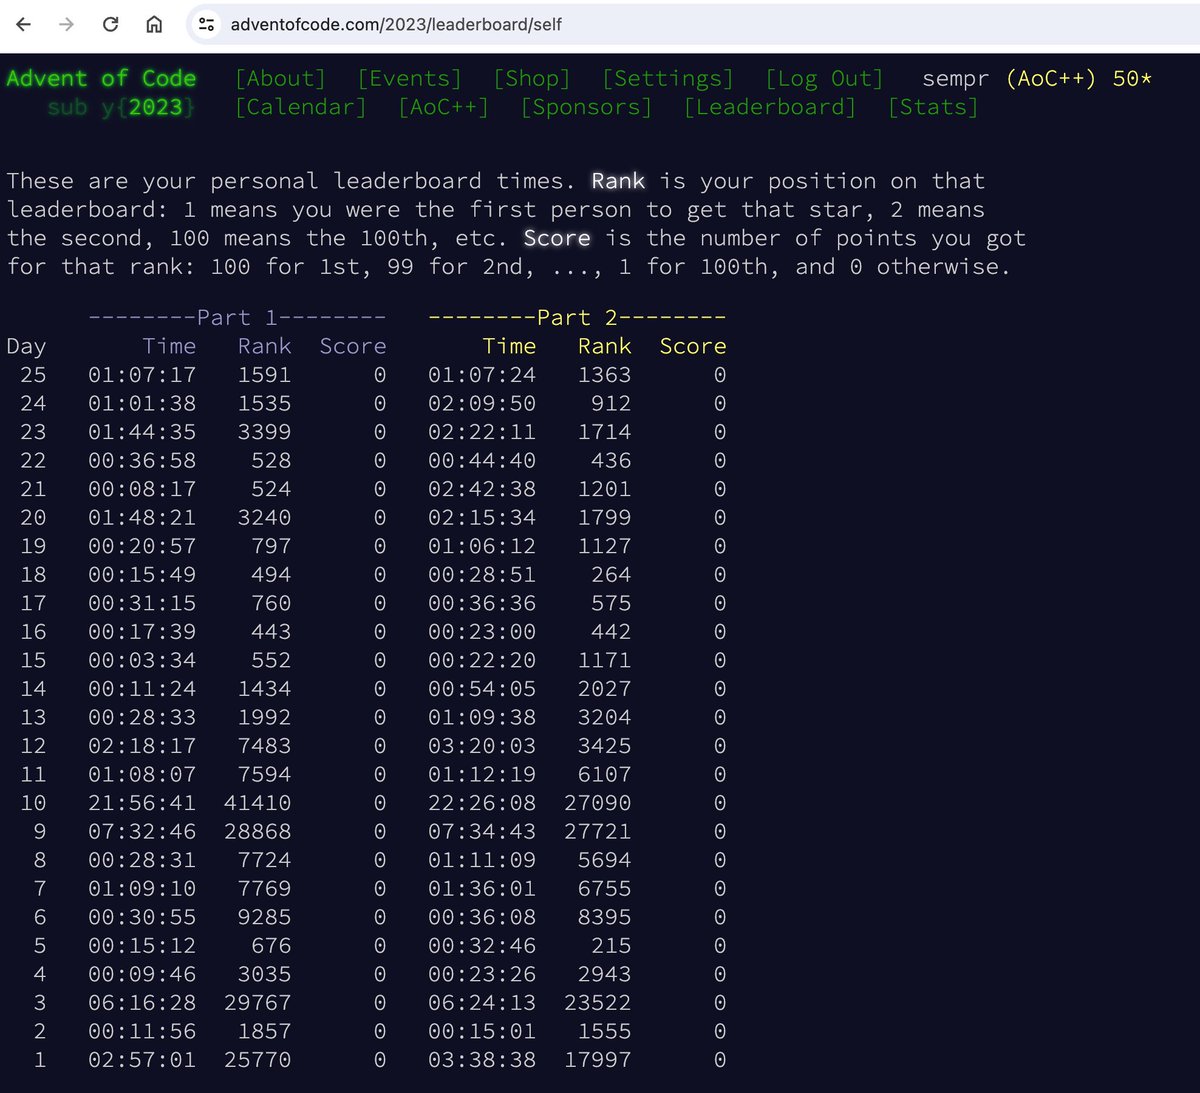Open the [About] page
The image size is (1200, 1093).
pyautogui.click(x=281, y=78)
